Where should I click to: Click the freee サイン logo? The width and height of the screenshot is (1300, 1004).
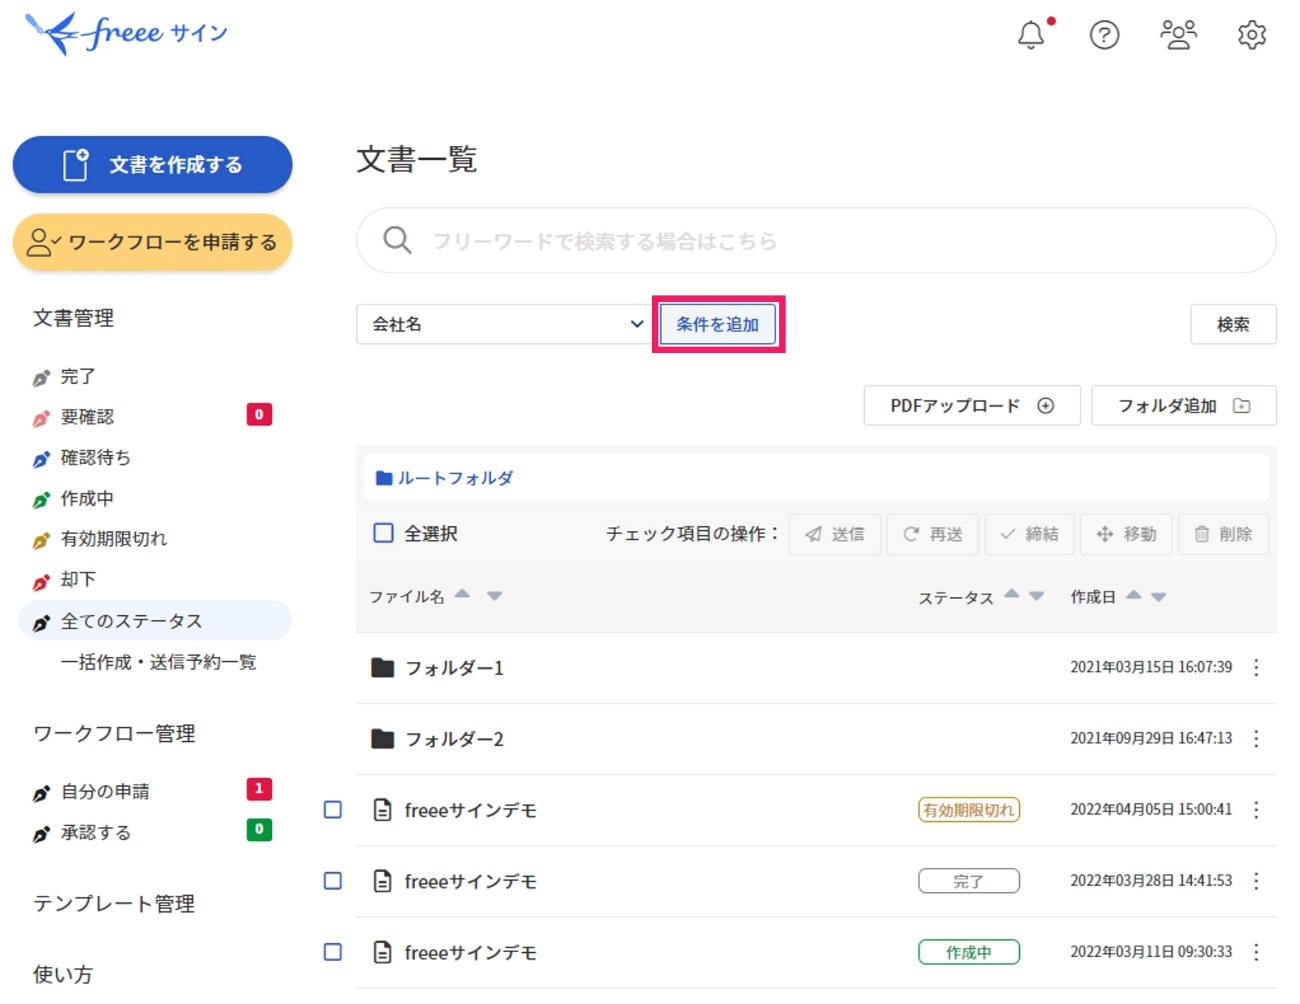(126, 33)
